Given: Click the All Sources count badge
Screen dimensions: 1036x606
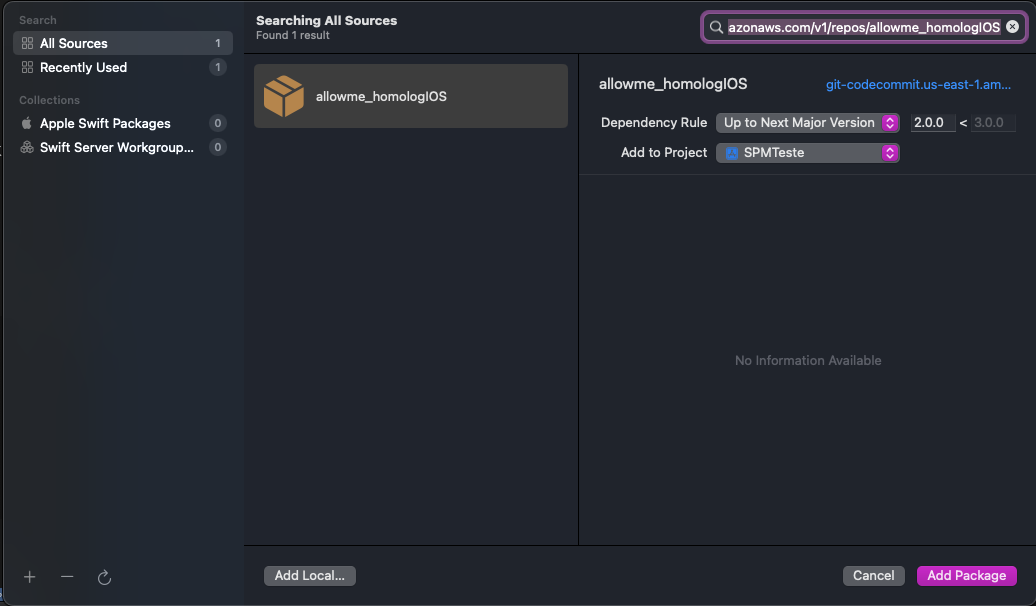Looking at the screenshot, I should click(218, 43).
